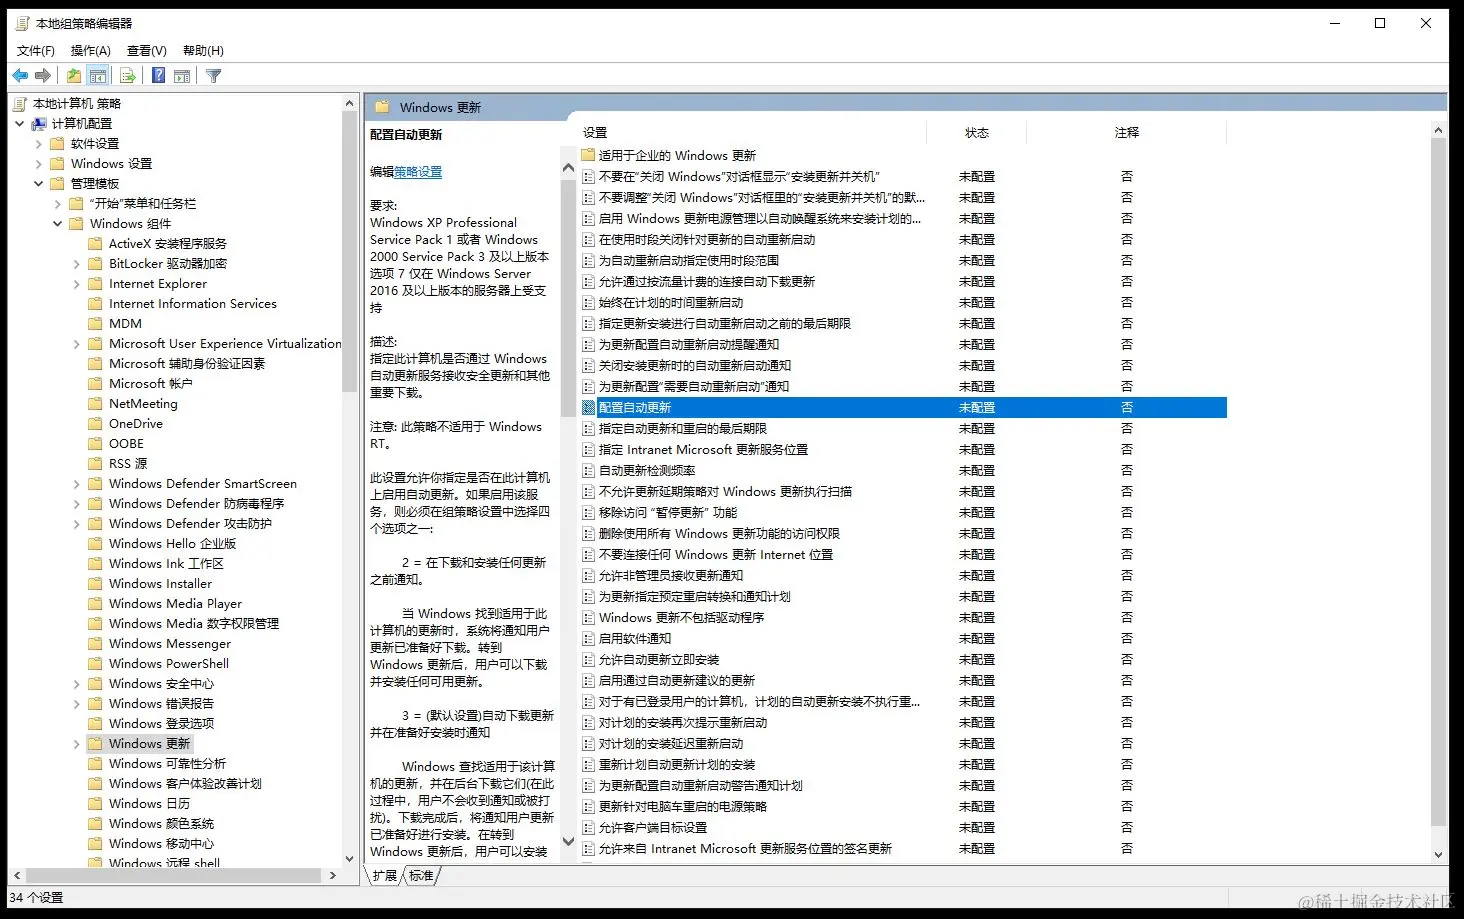Select the 移除访问 "暂停更新" 功能 setting

point(668,512)
